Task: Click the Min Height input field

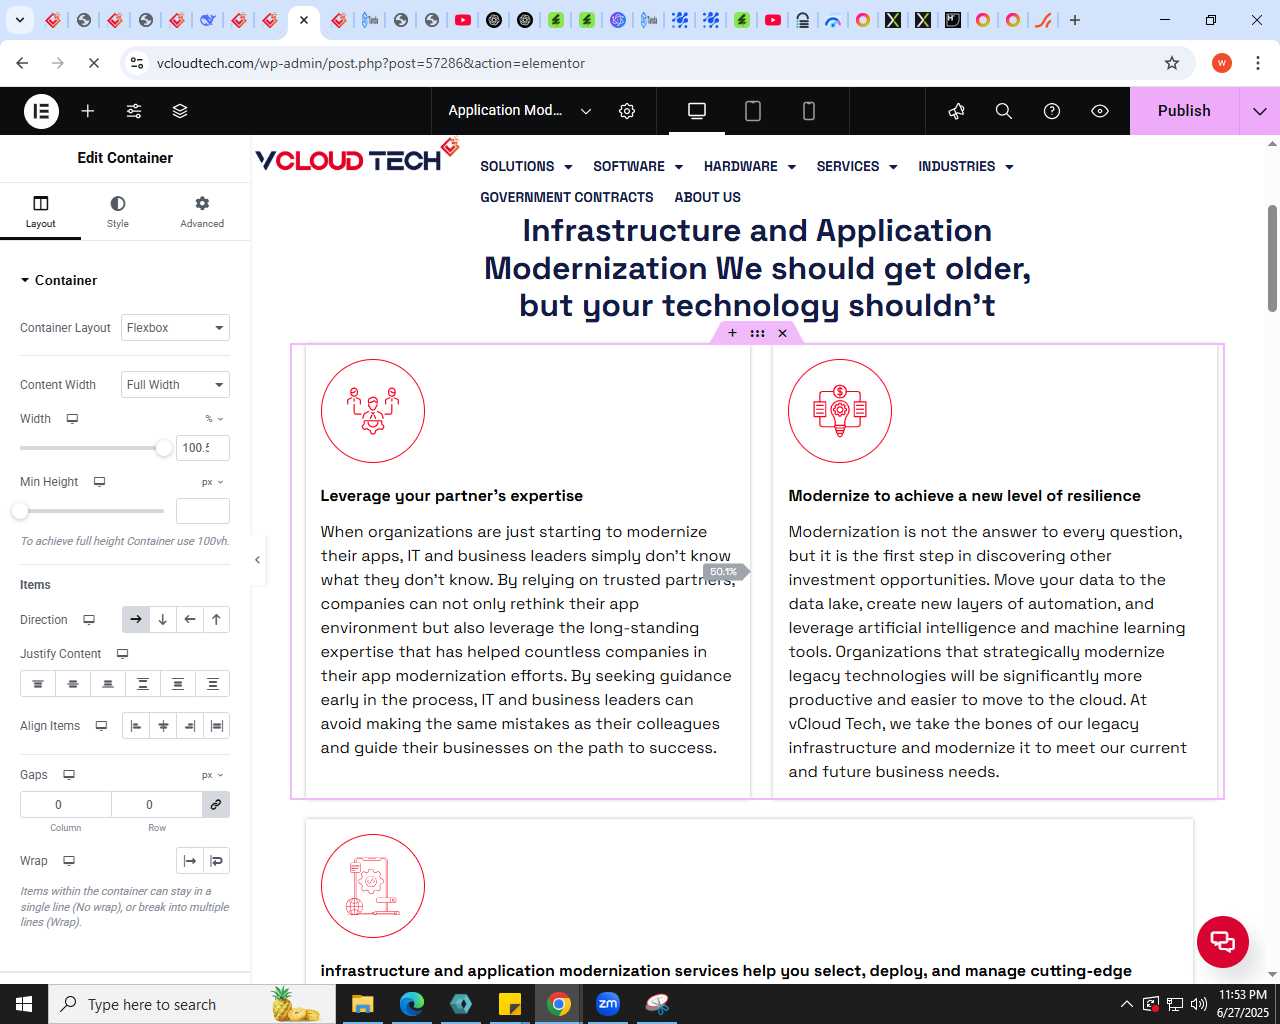Action: tap(203, 511)
